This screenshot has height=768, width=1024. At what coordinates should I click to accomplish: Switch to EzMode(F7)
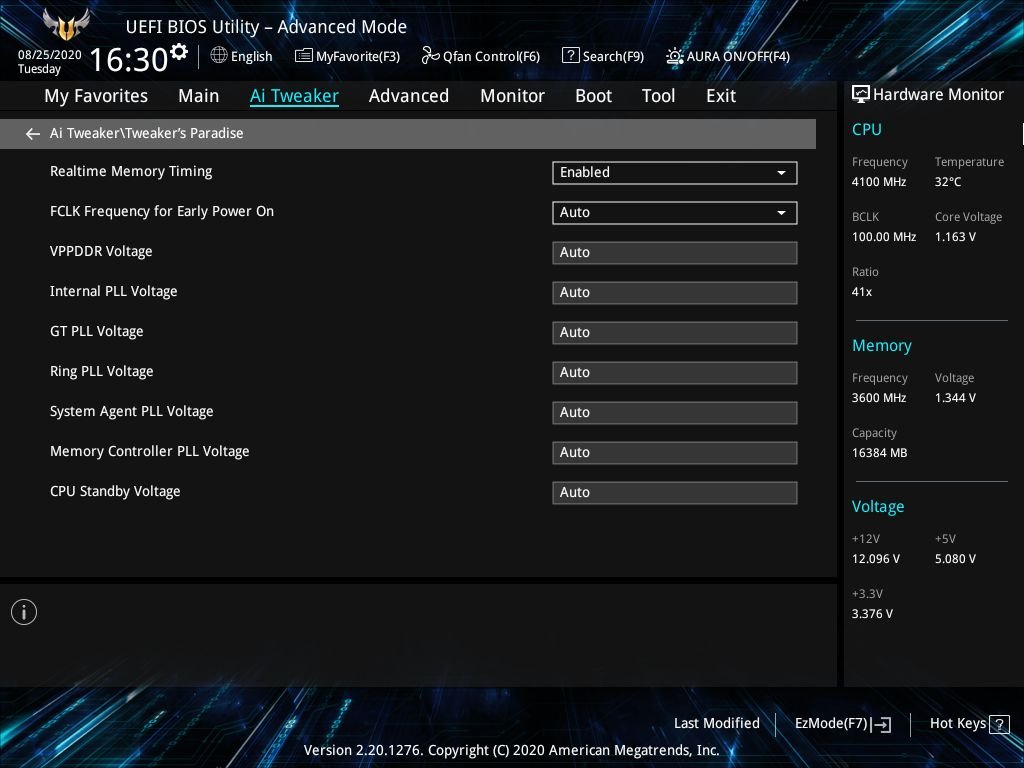click(x=842, y=724)
